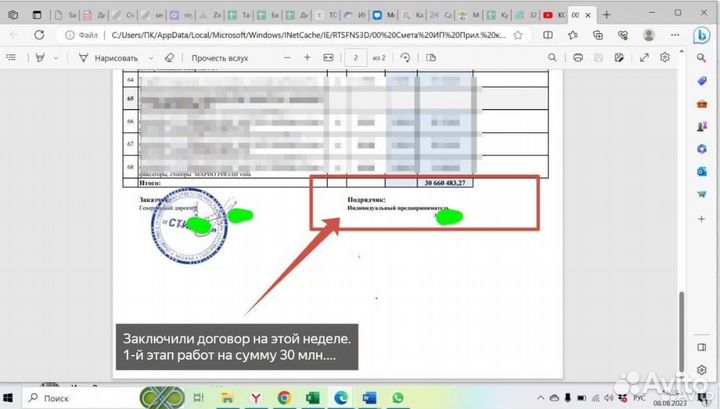
Task: Switch to the YouTube 'КС' tab
Action: (x=554, y=15)
